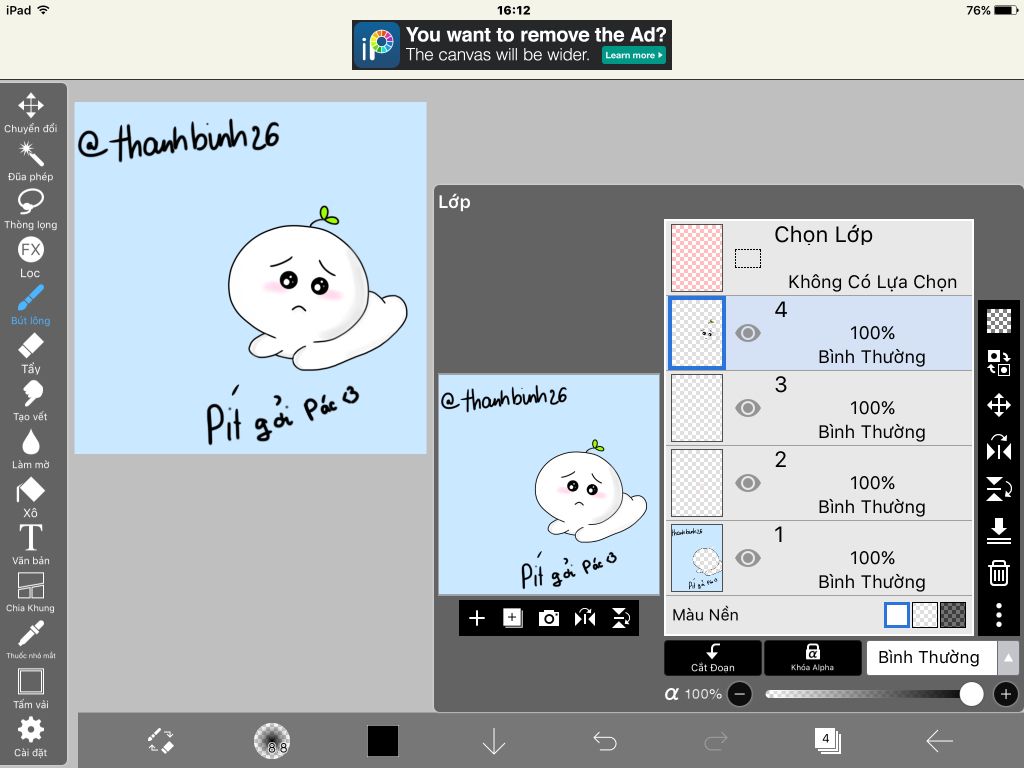The width and height of the screenshot is (1024, 768).
Task: Click the blend mode up arrow
Action: coord(1008,658)
